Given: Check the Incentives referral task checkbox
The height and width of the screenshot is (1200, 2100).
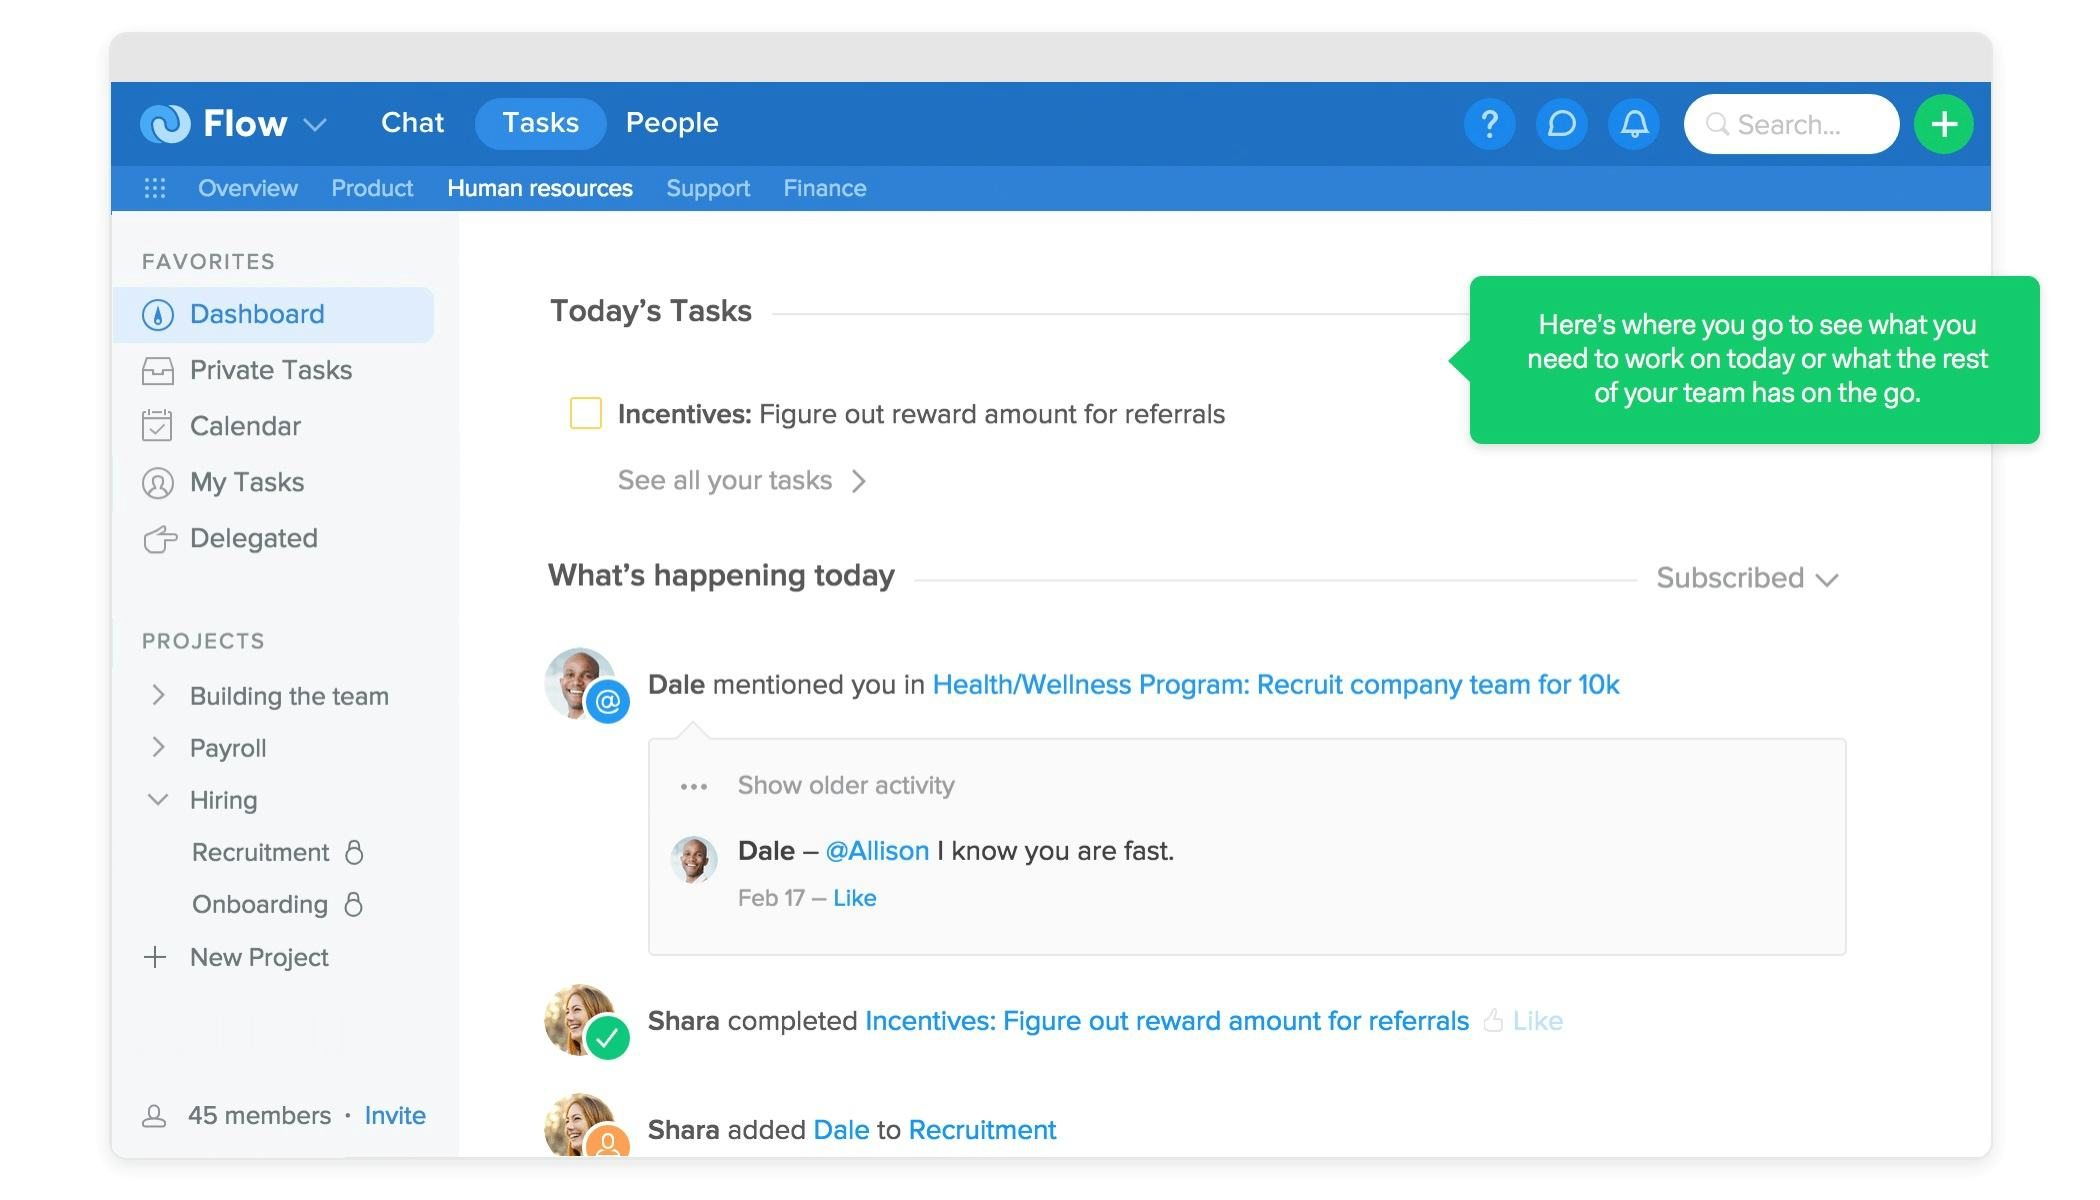Looking at the screenshot, I should pos(586,413).
